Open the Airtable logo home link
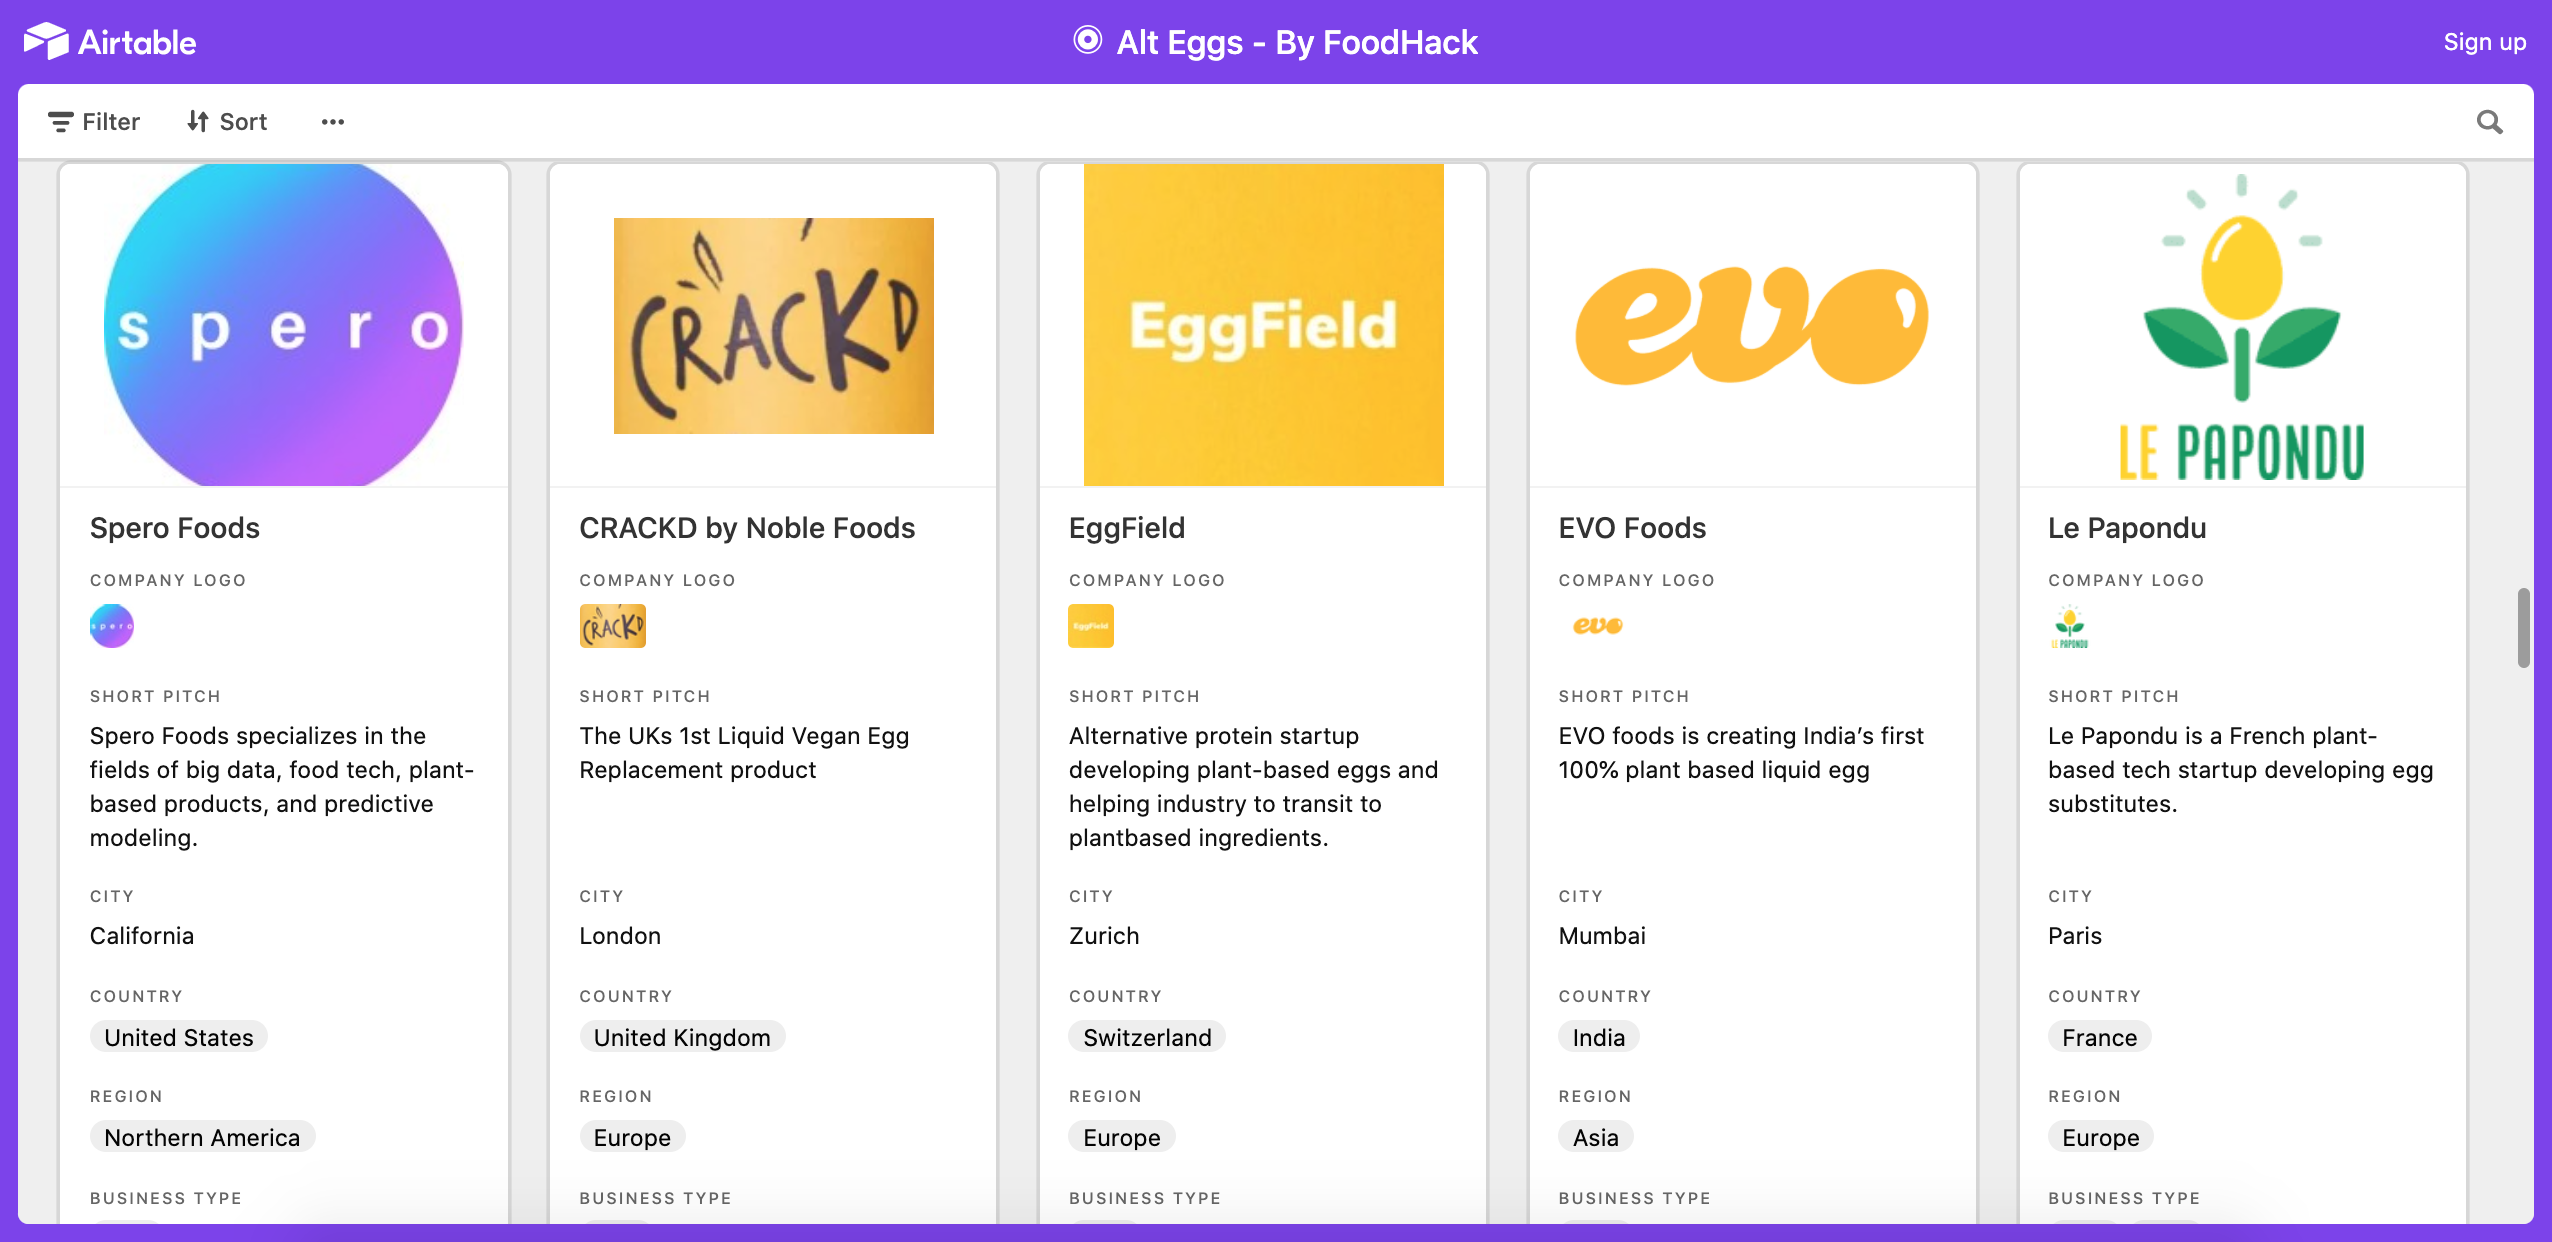This screenshot has width=2552, height=1242. click(110, 42)
